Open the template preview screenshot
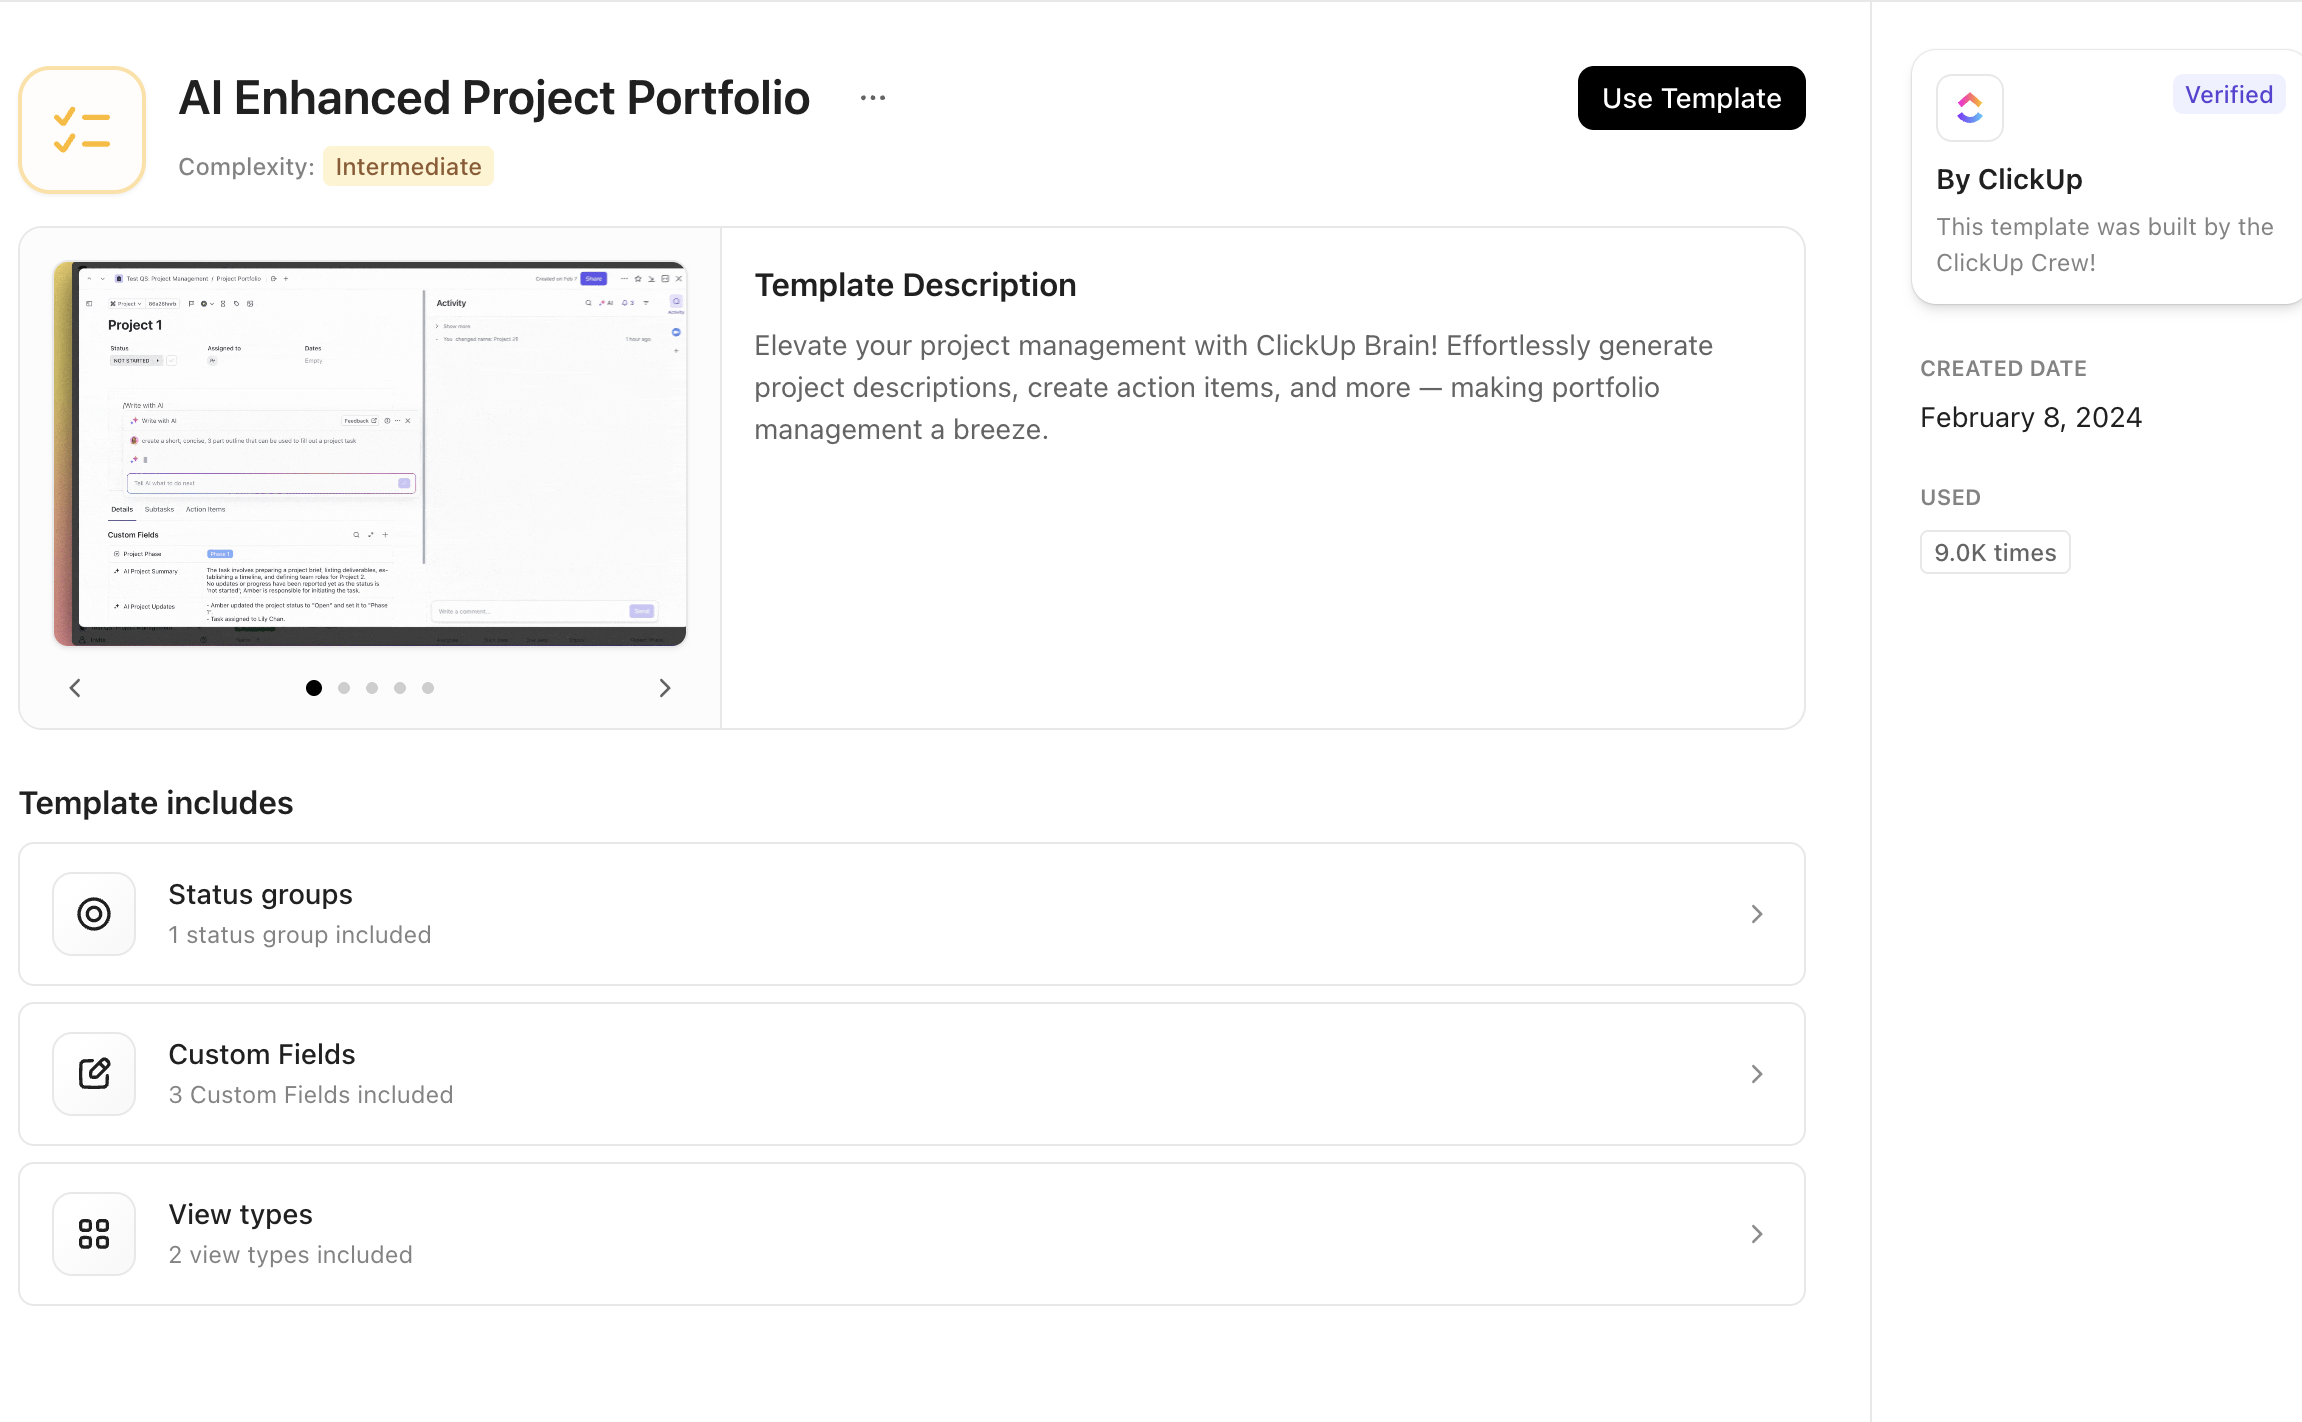Image resolution: width=2302 pixels, height=1422 pixels. (x=370, y=454)
